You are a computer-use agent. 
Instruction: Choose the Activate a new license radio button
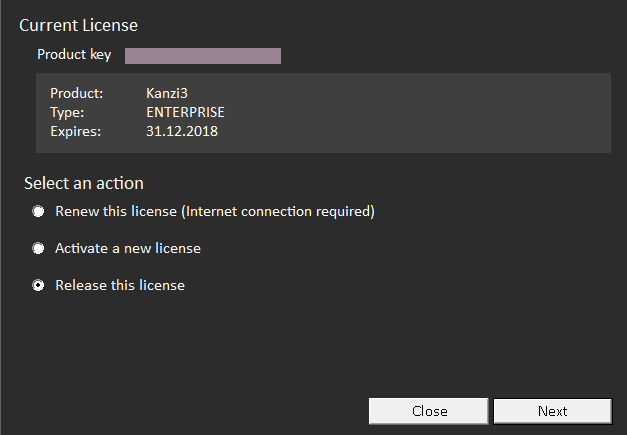click(x=38, y=248)
